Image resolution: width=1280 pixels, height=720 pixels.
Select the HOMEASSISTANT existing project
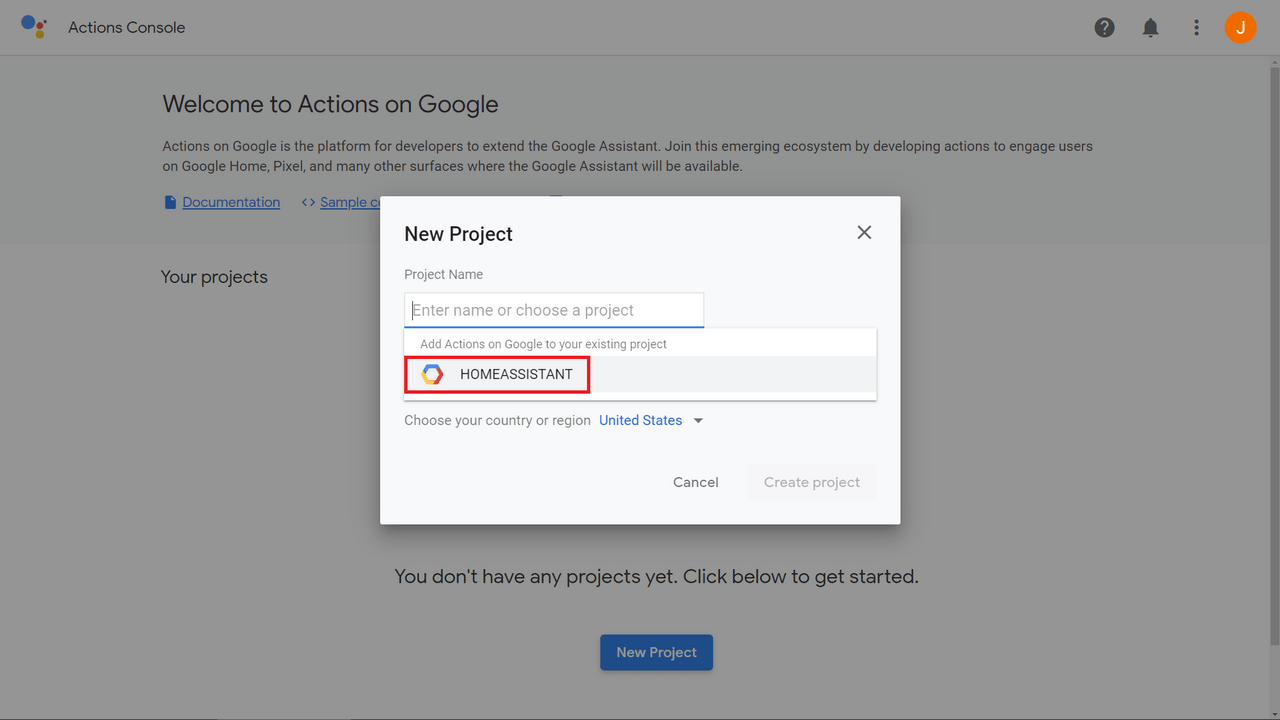[x=640, y=374]
